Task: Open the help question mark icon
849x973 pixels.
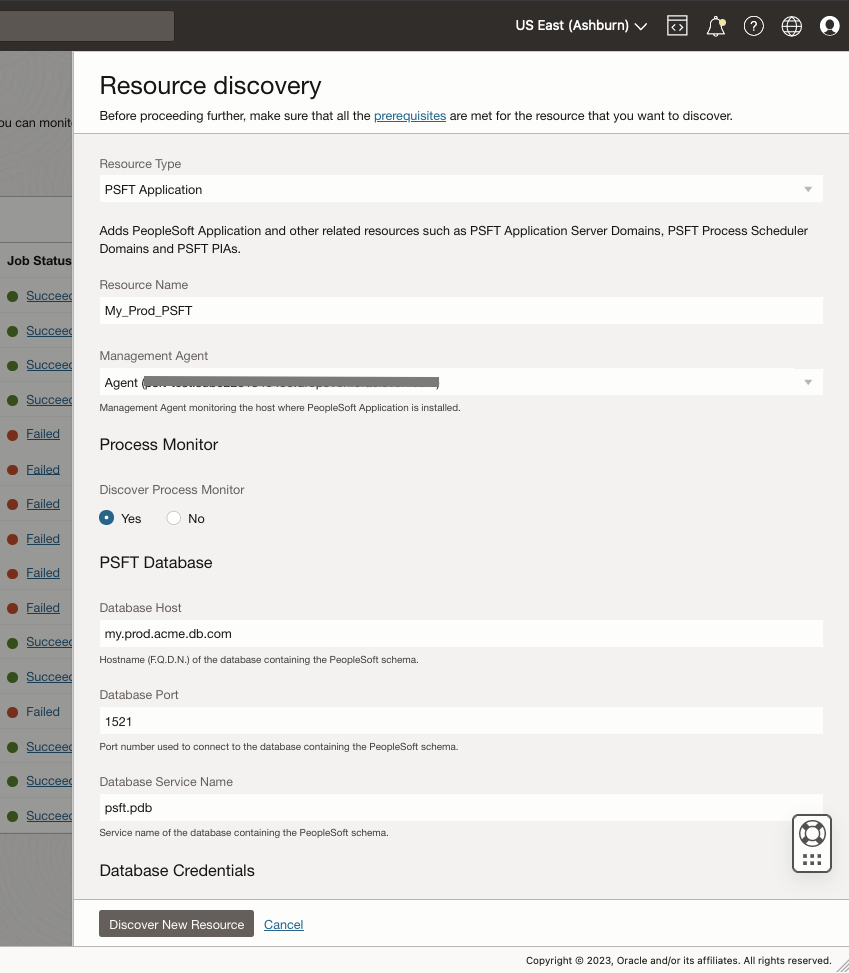Action: click(x=754, y=26)
